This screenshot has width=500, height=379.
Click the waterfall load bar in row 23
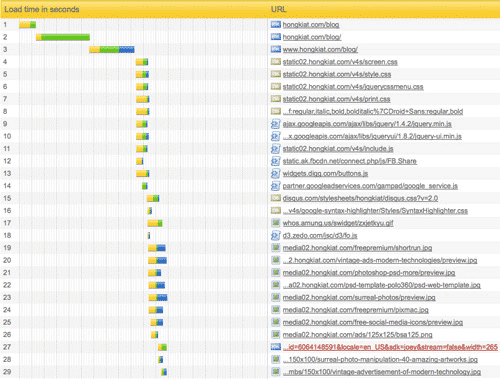tap(158, 297)
